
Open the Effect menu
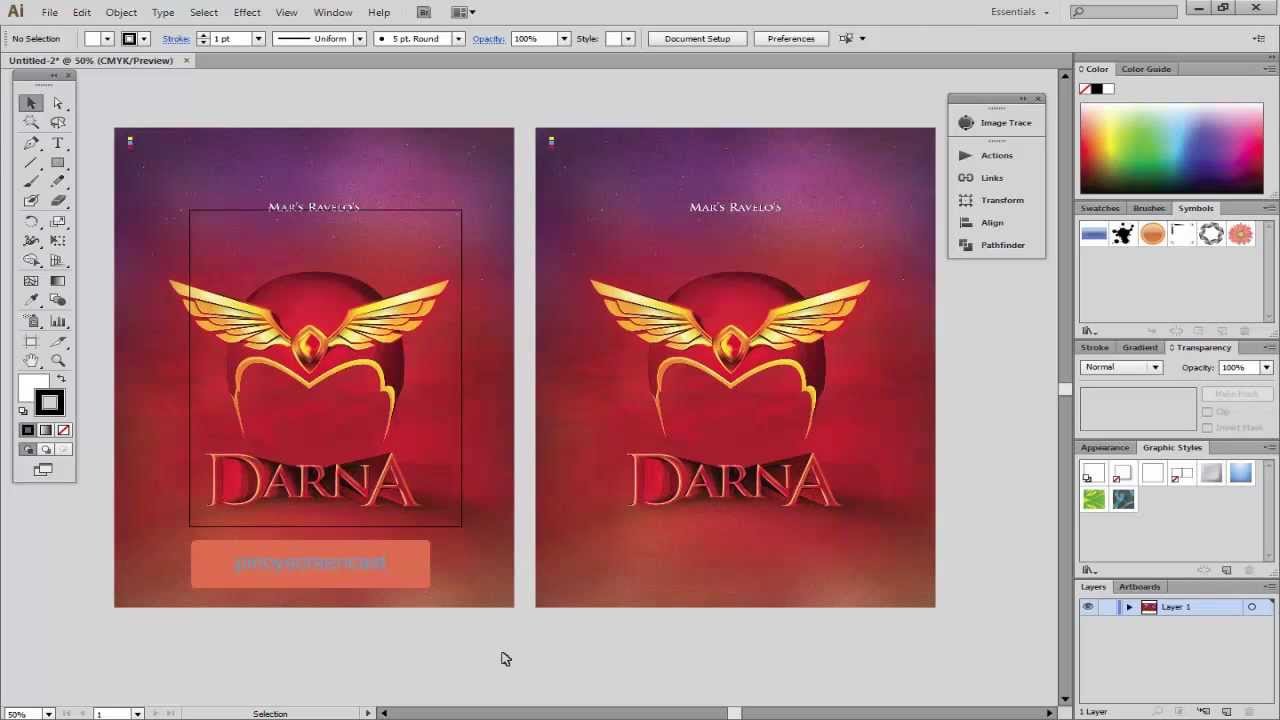click(247, 12)
